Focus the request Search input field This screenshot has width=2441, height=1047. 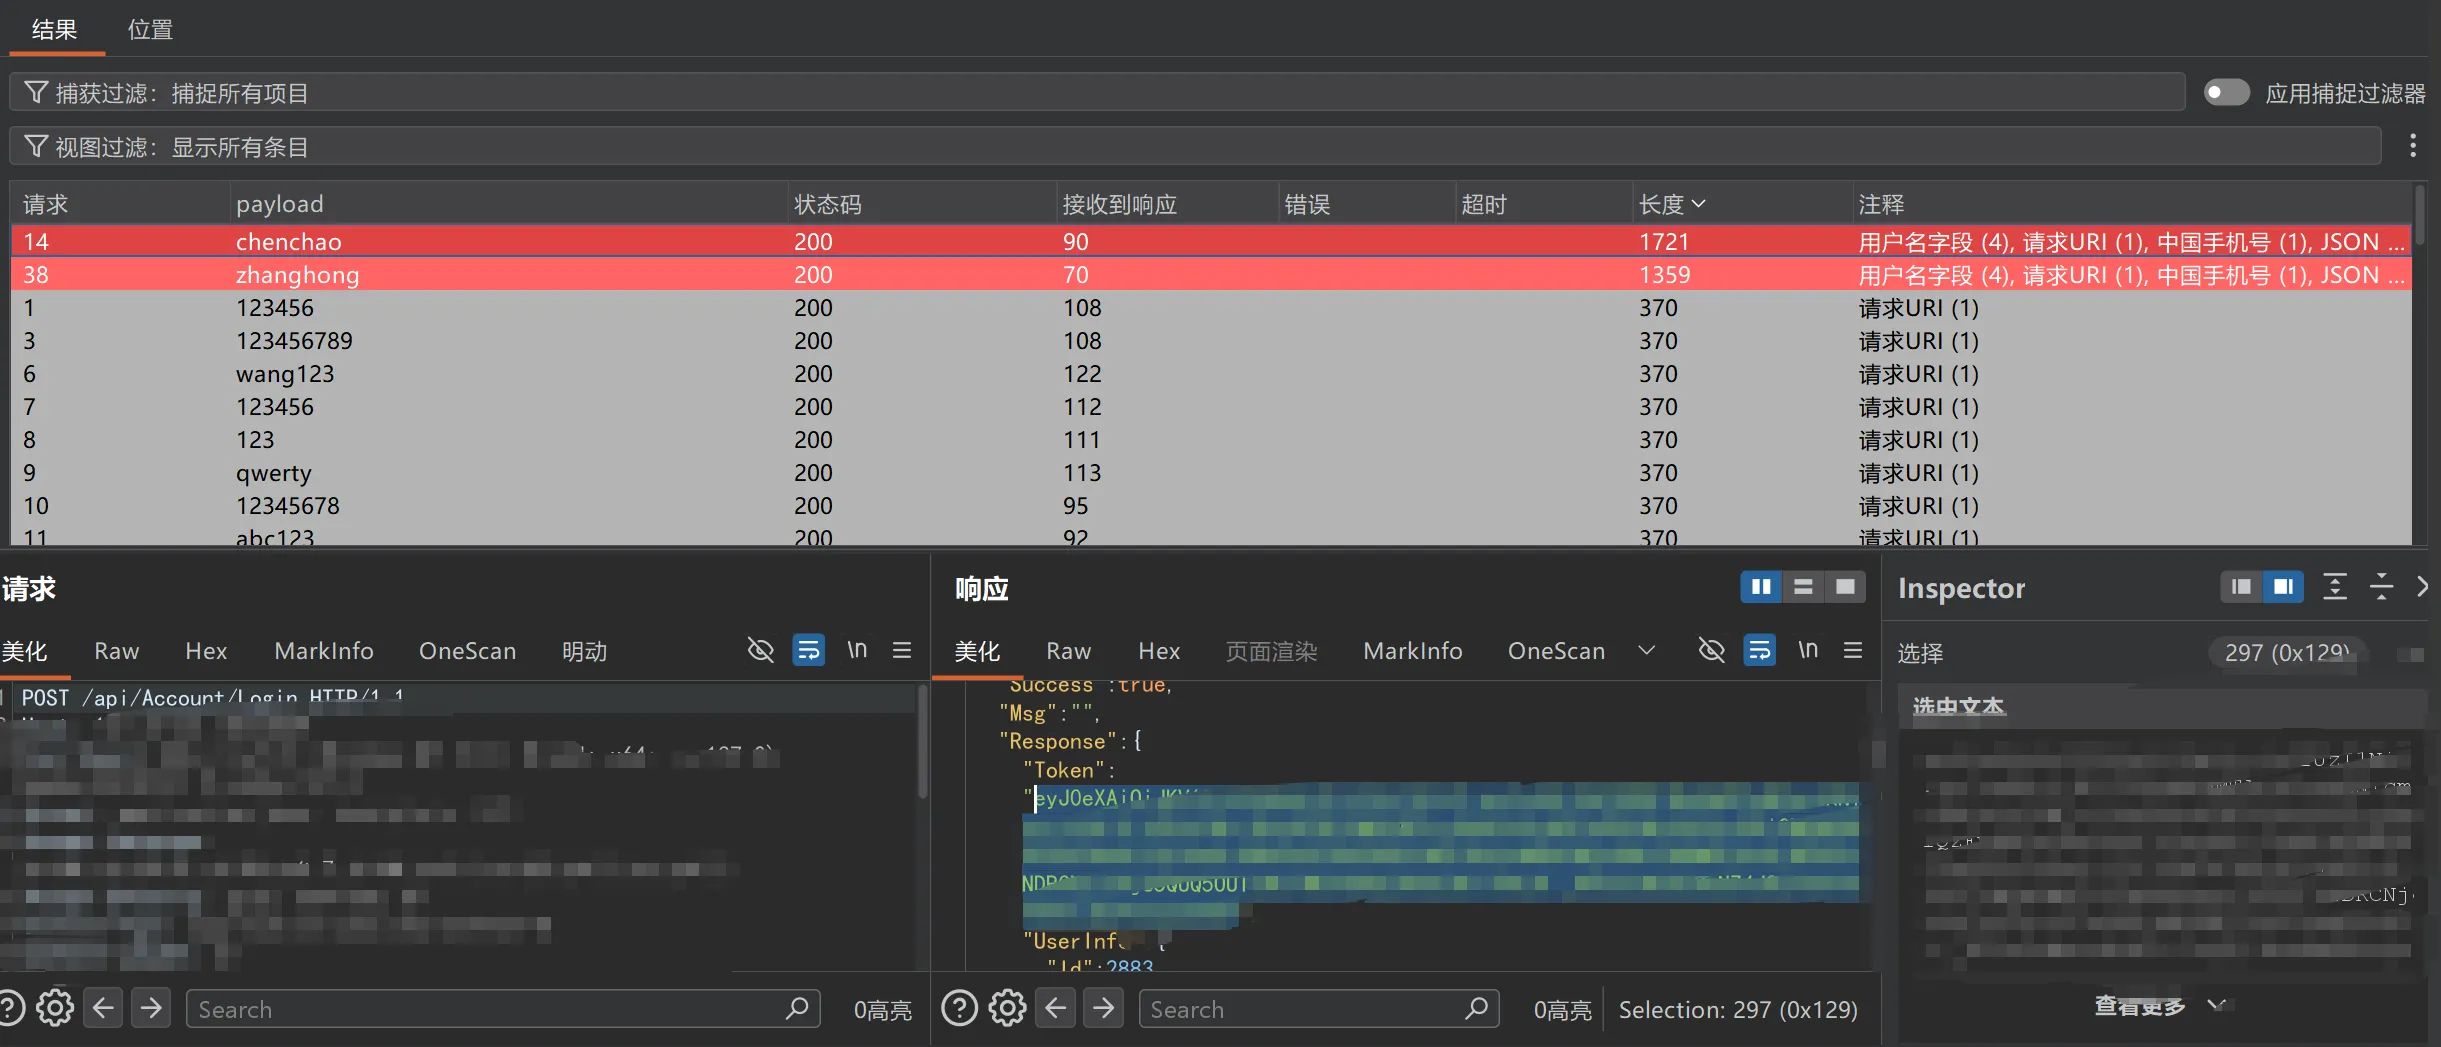click(x=503, y=1009)
